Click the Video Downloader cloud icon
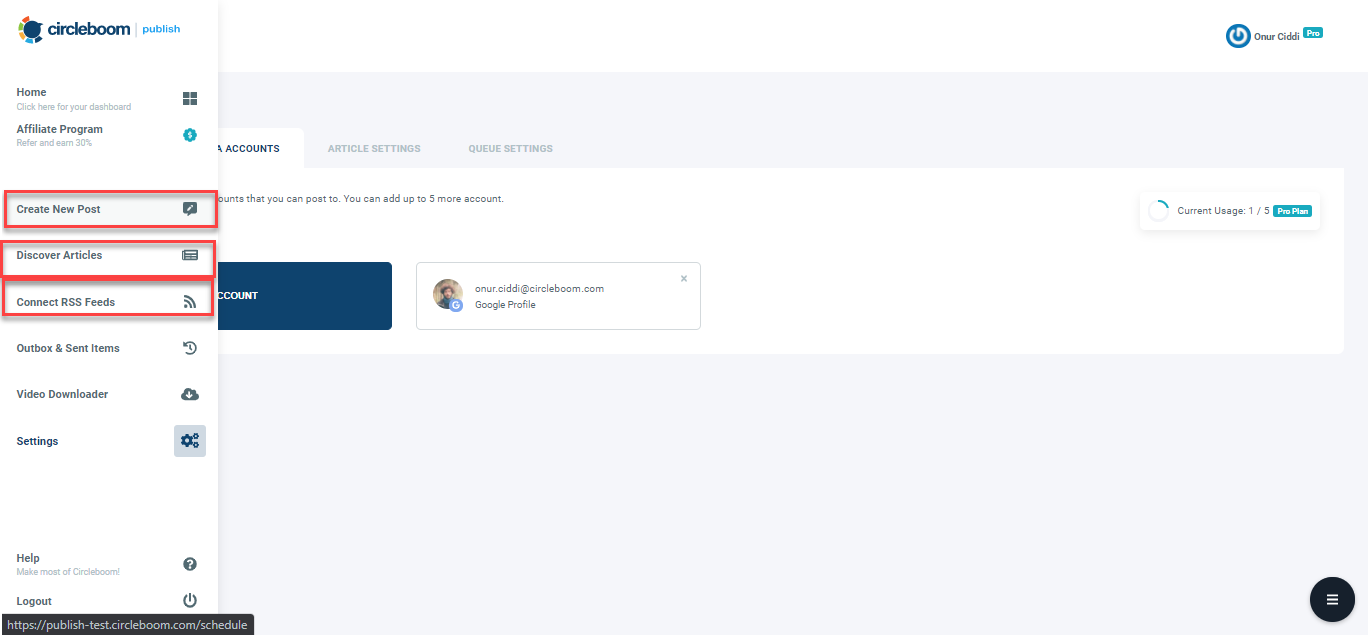The height and width of the screenshot is (636, 1368). pyautogui.click(x=189, y=394)
